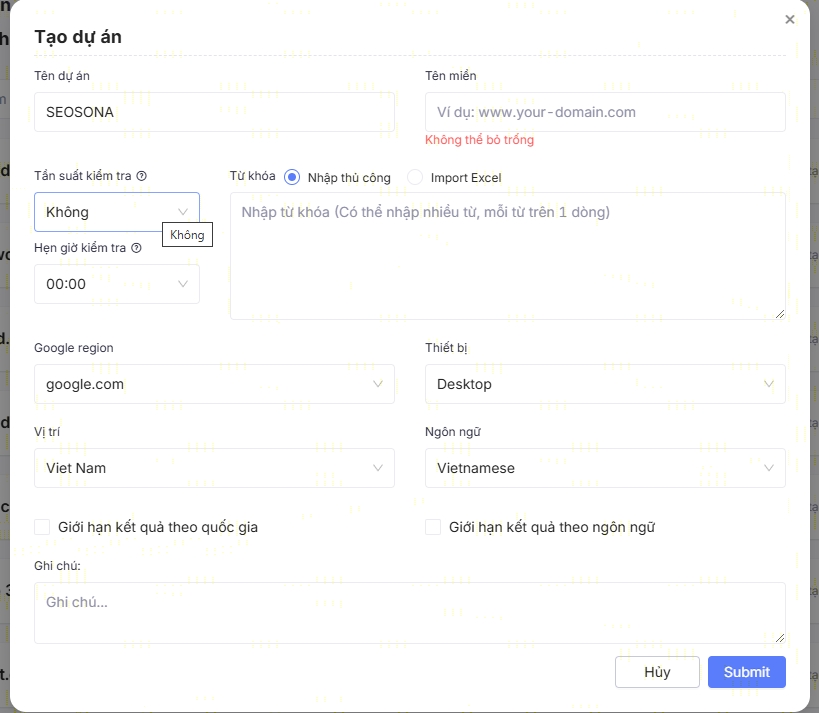
Task: Expand the Ngôn ngữ Vietnamese dropdown
Action: tap(605, 468)
